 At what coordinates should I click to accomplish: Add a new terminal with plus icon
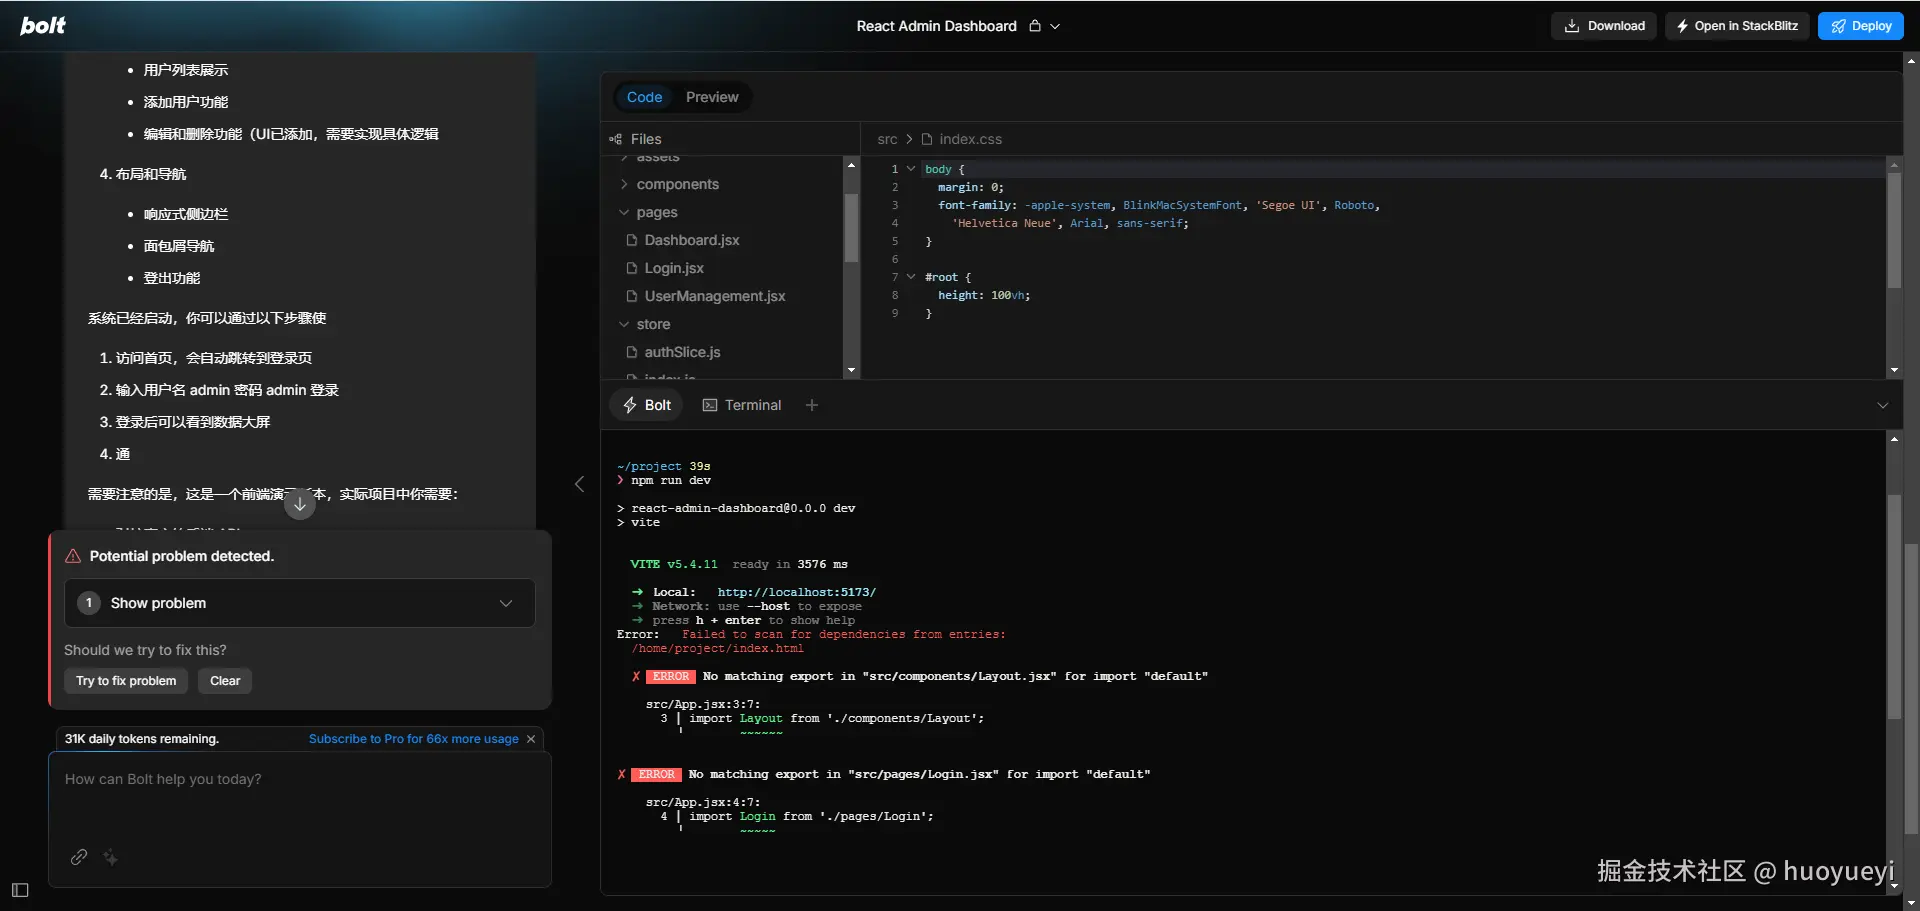point(812,405)
